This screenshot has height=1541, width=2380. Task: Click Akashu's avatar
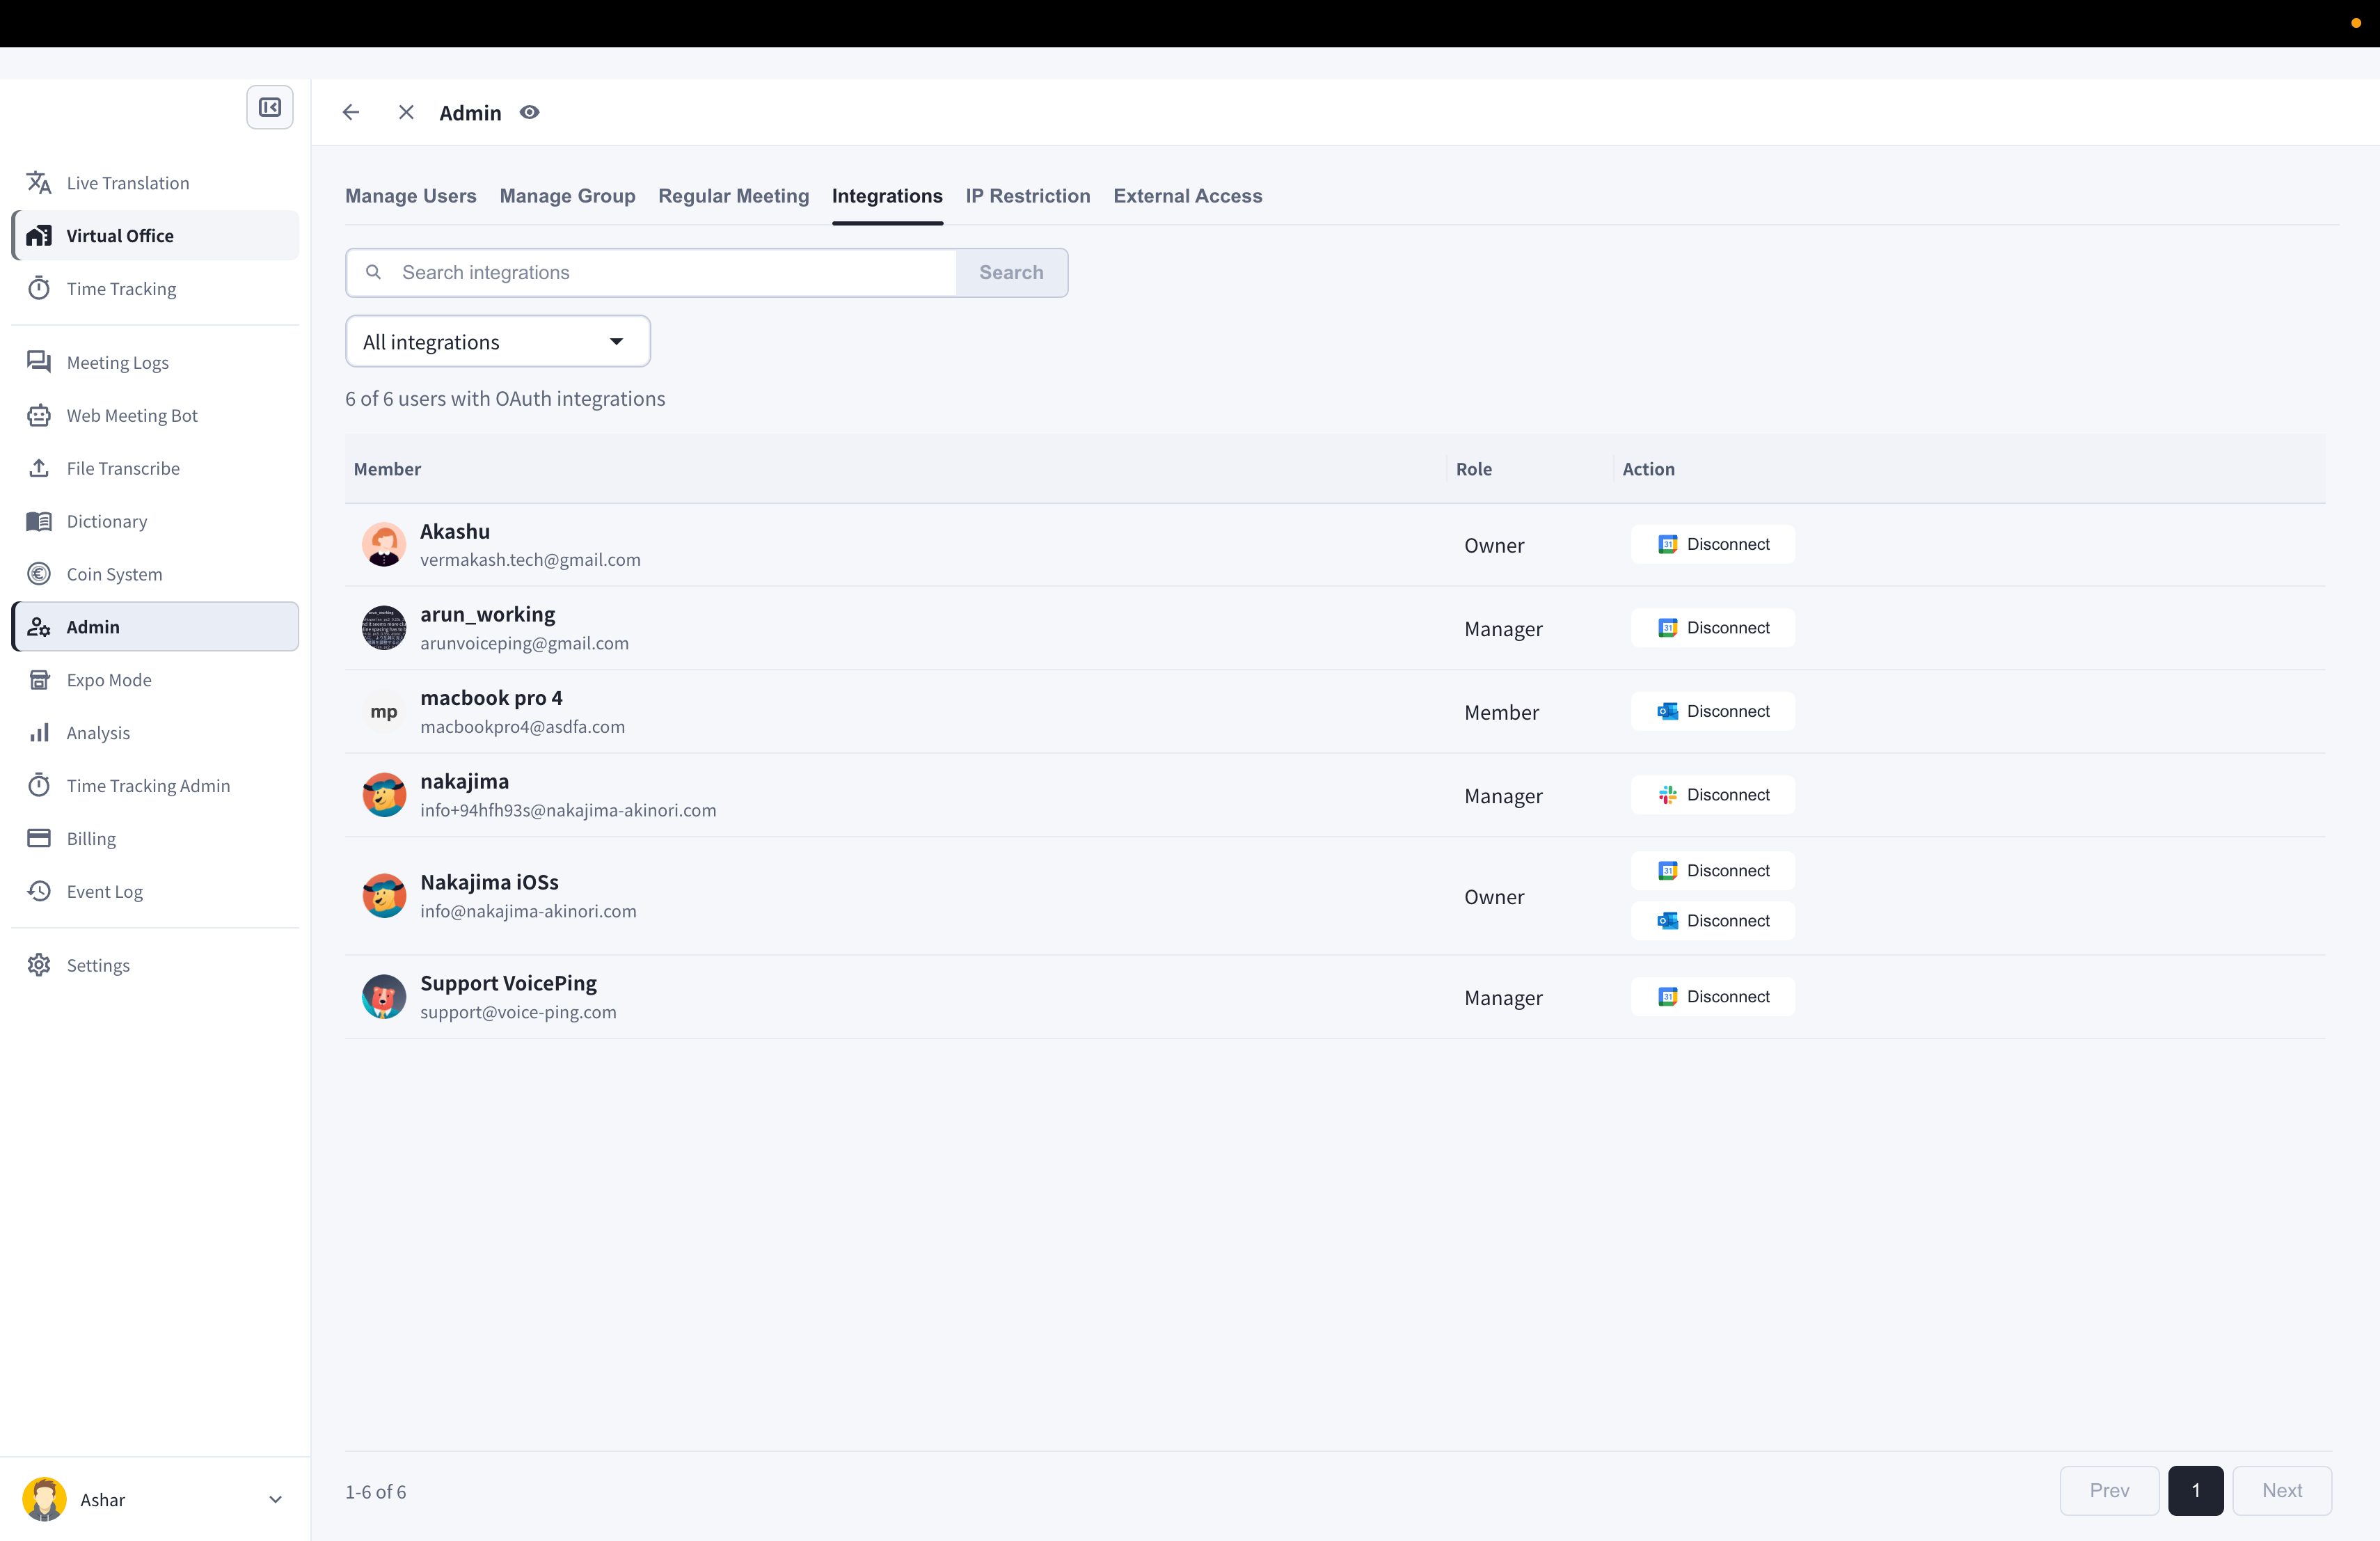click(x=384, y=545)
